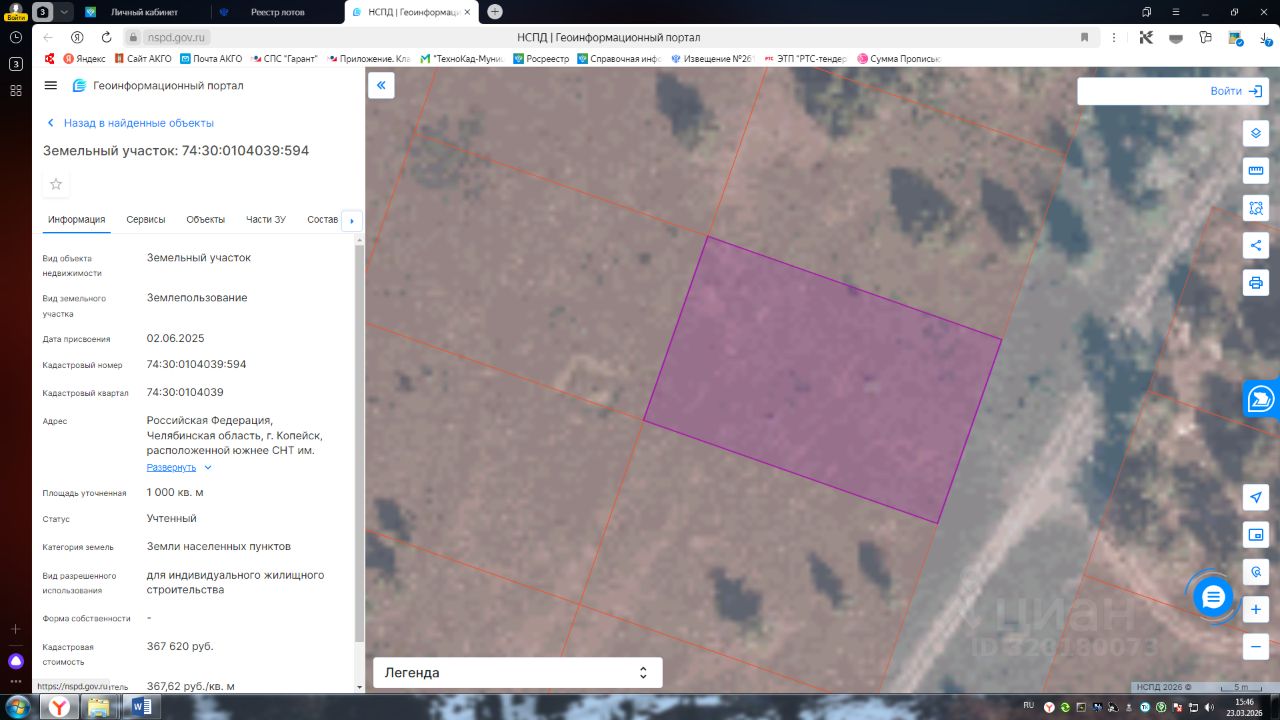Image resolution: width=1280 pixels, height=720 pixels.
Task: Bookmark this page in address bar
Action: pyautogui.click(x=1084, y=37)
